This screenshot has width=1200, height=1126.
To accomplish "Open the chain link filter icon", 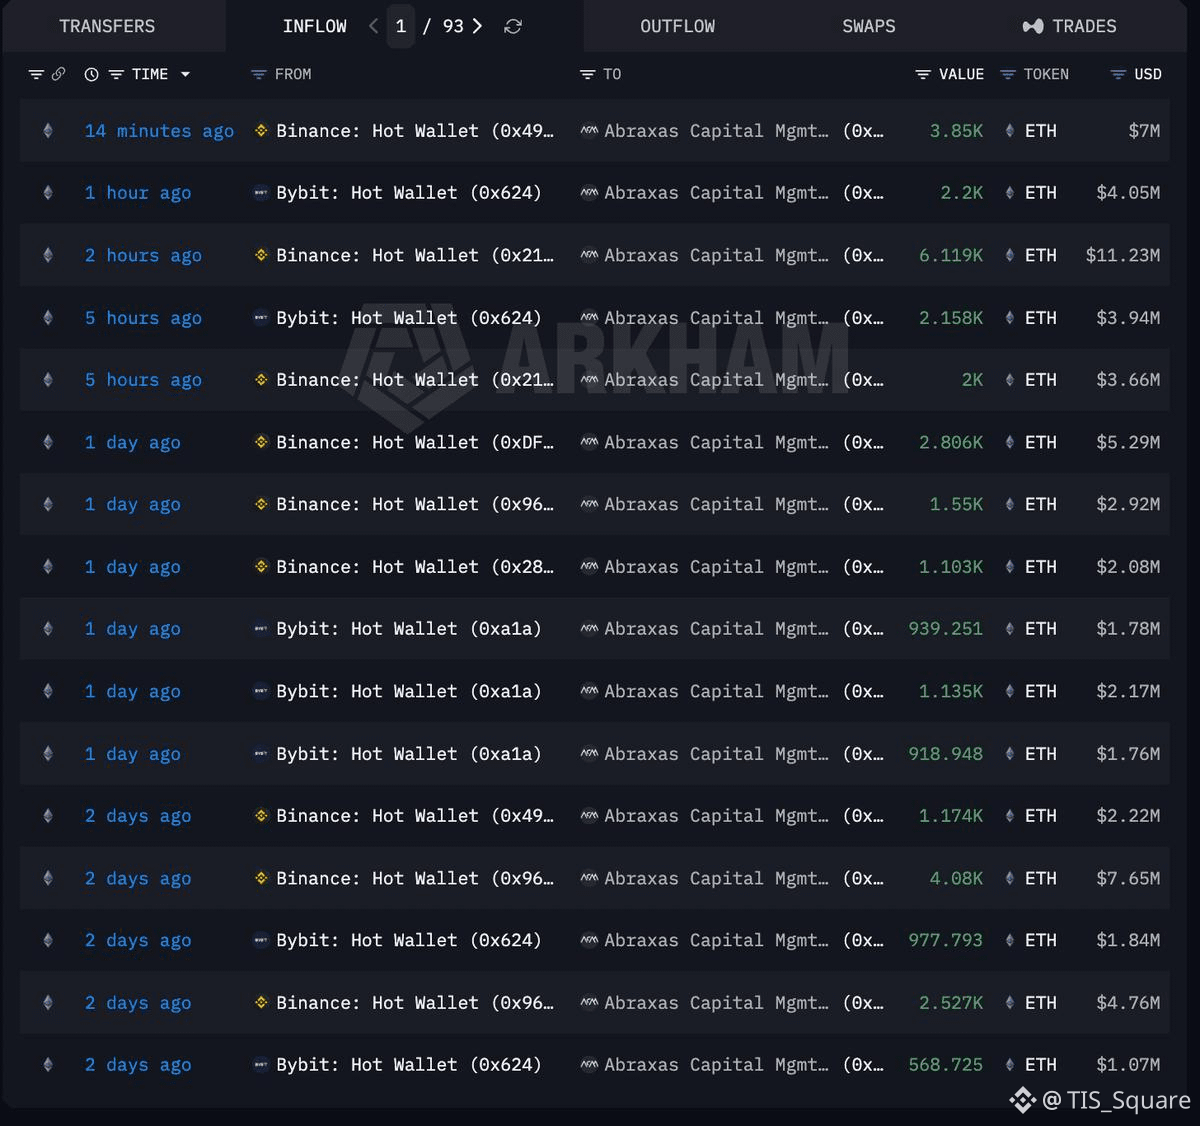I will pos(58,74).
